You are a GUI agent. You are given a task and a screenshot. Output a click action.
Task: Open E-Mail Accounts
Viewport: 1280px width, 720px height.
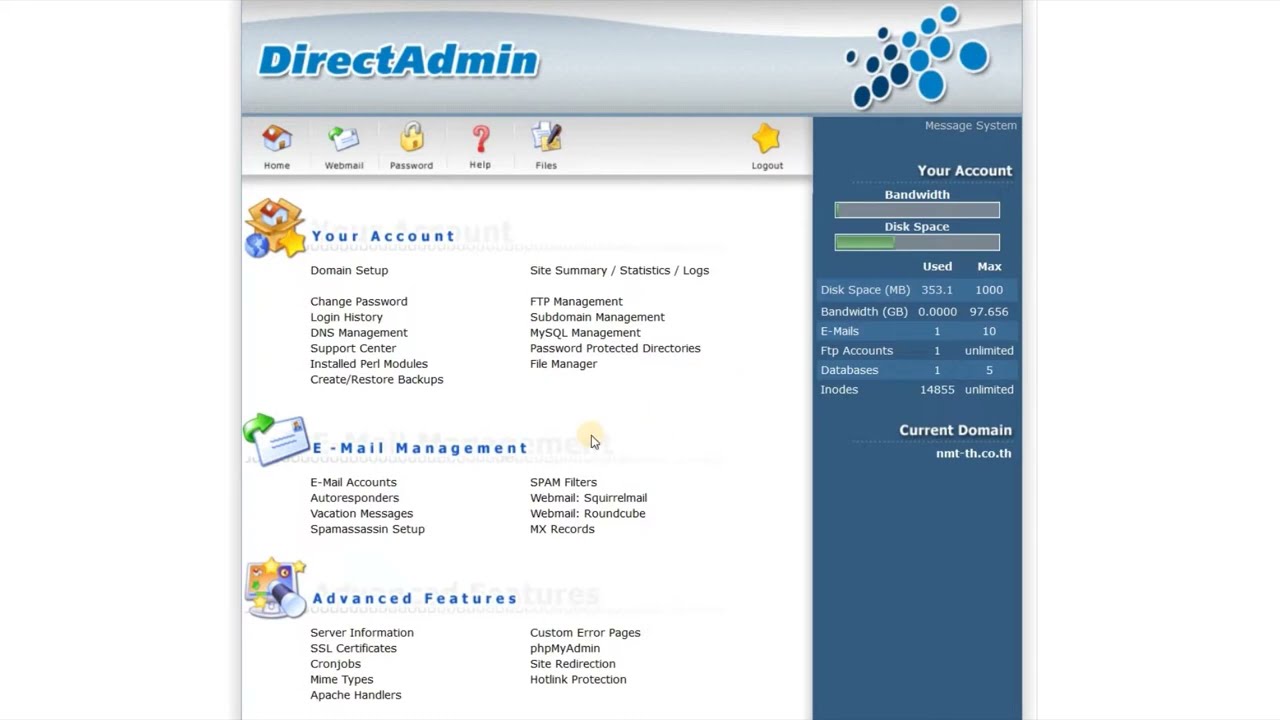(x=353, y=482)
